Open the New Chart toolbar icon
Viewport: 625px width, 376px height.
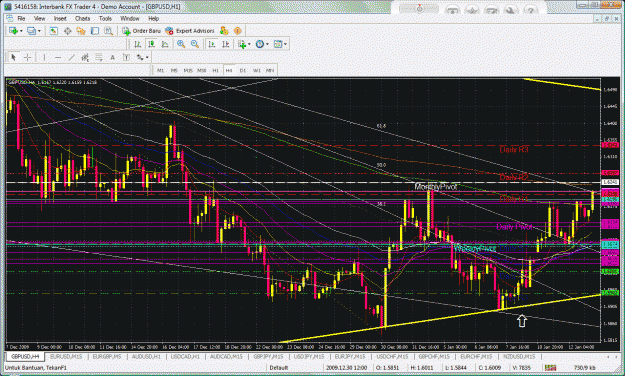13,31
